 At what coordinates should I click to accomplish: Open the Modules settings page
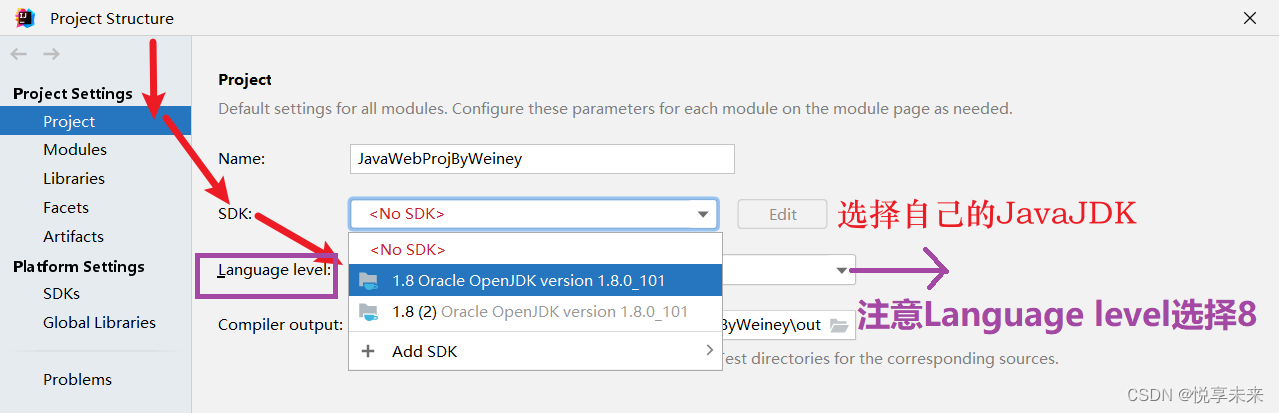click(x=75, y=149)
